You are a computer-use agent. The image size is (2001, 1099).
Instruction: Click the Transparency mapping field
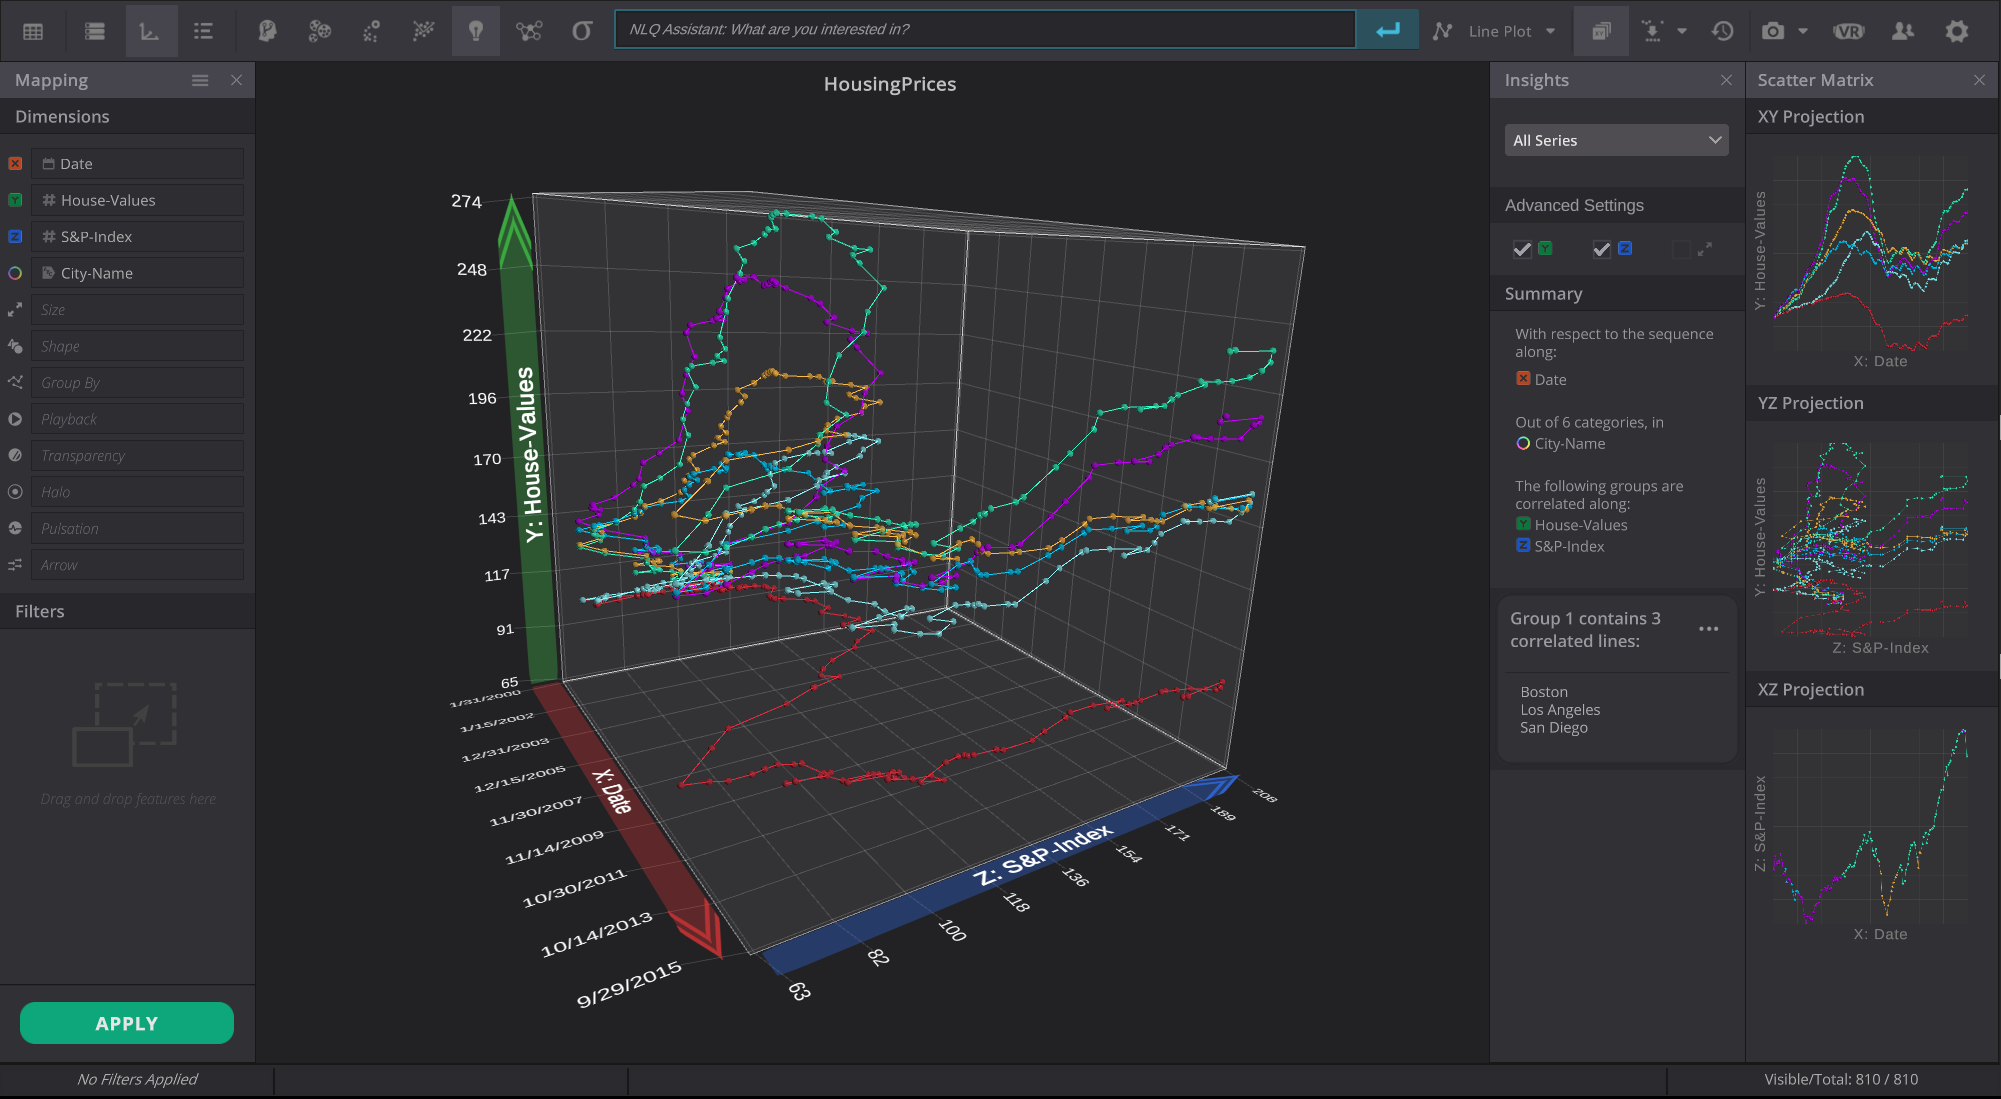tap(137, 456)
